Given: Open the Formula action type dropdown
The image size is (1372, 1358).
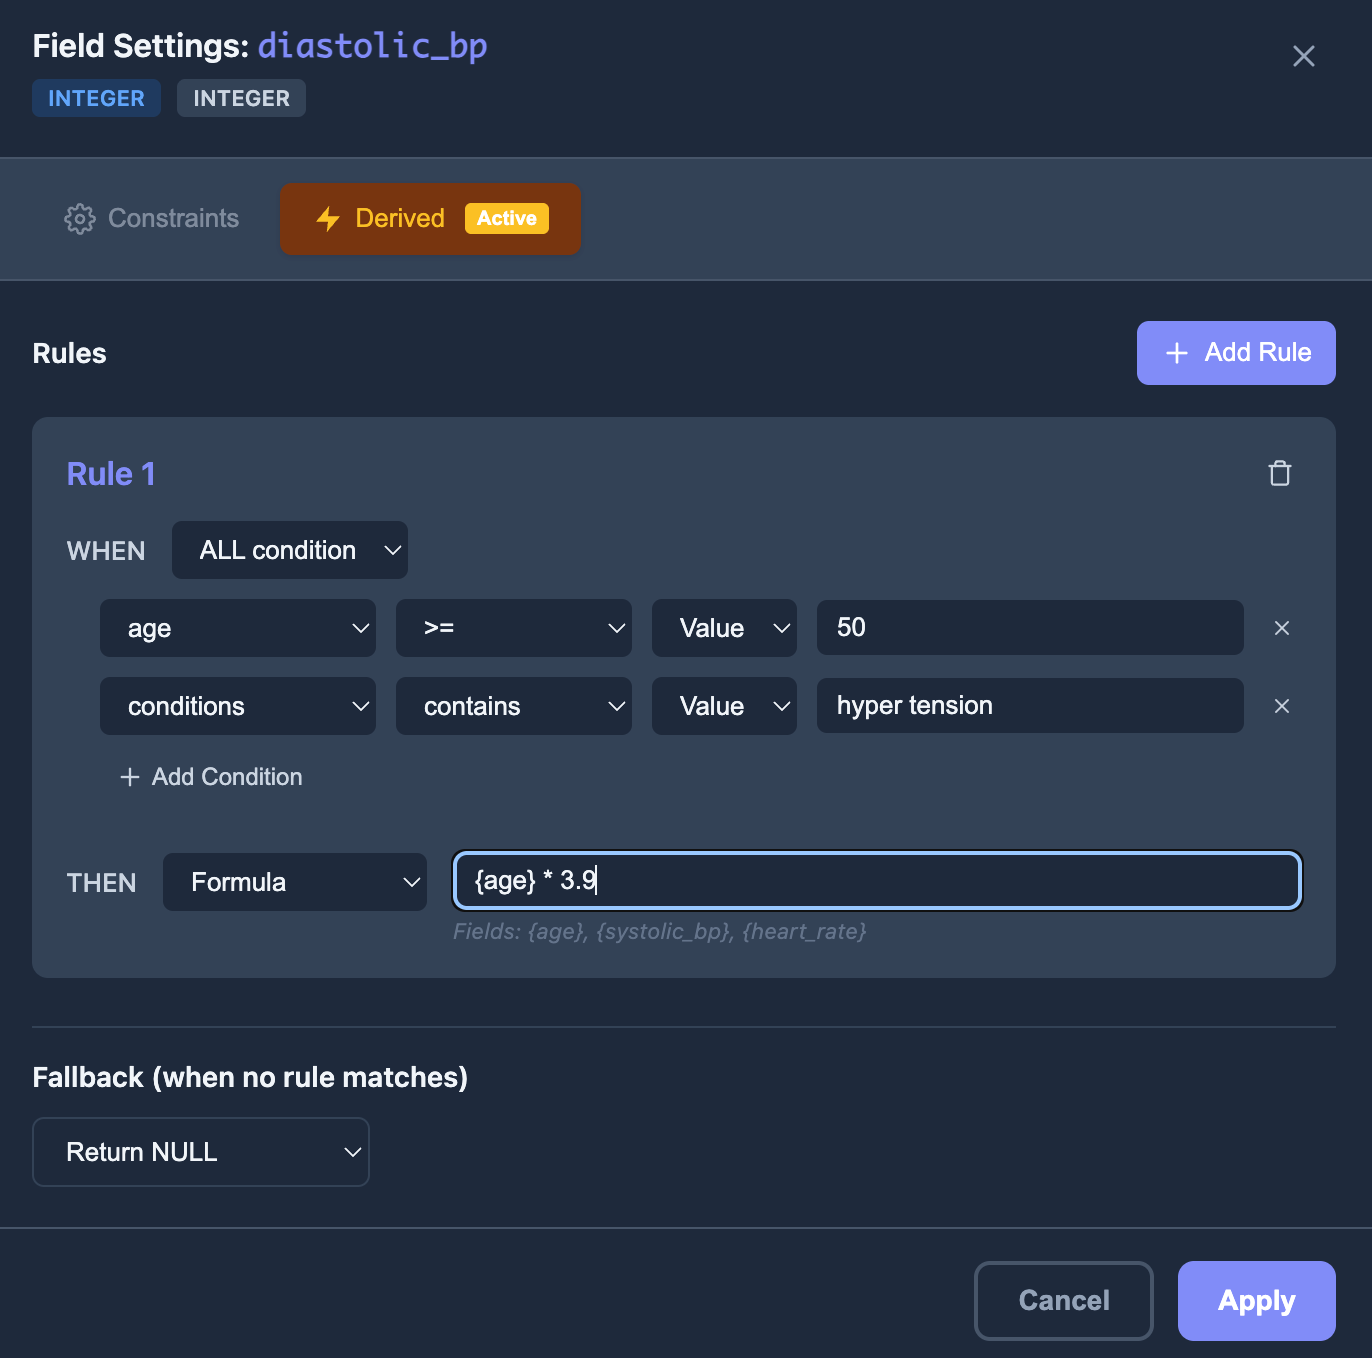Looking at the screenshot, I should point(294,882).
